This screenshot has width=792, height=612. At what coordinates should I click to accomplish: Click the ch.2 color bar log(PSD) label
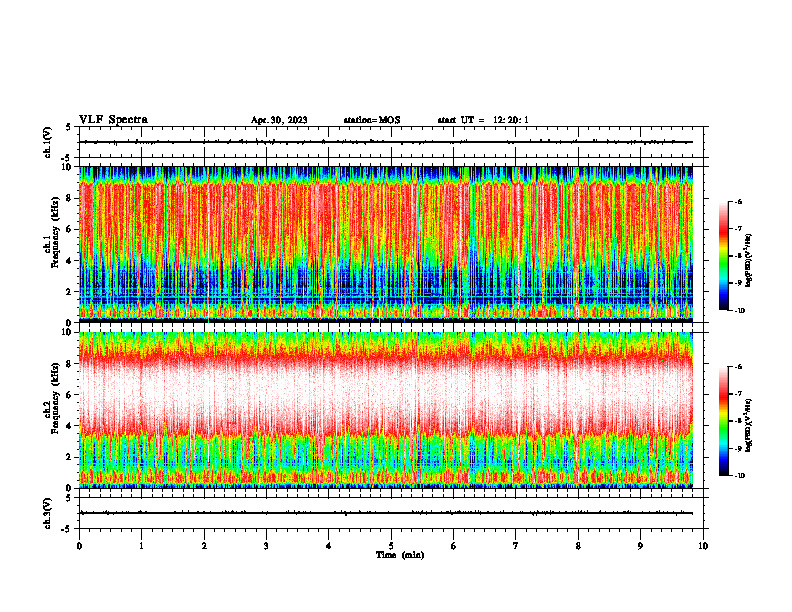749,426
